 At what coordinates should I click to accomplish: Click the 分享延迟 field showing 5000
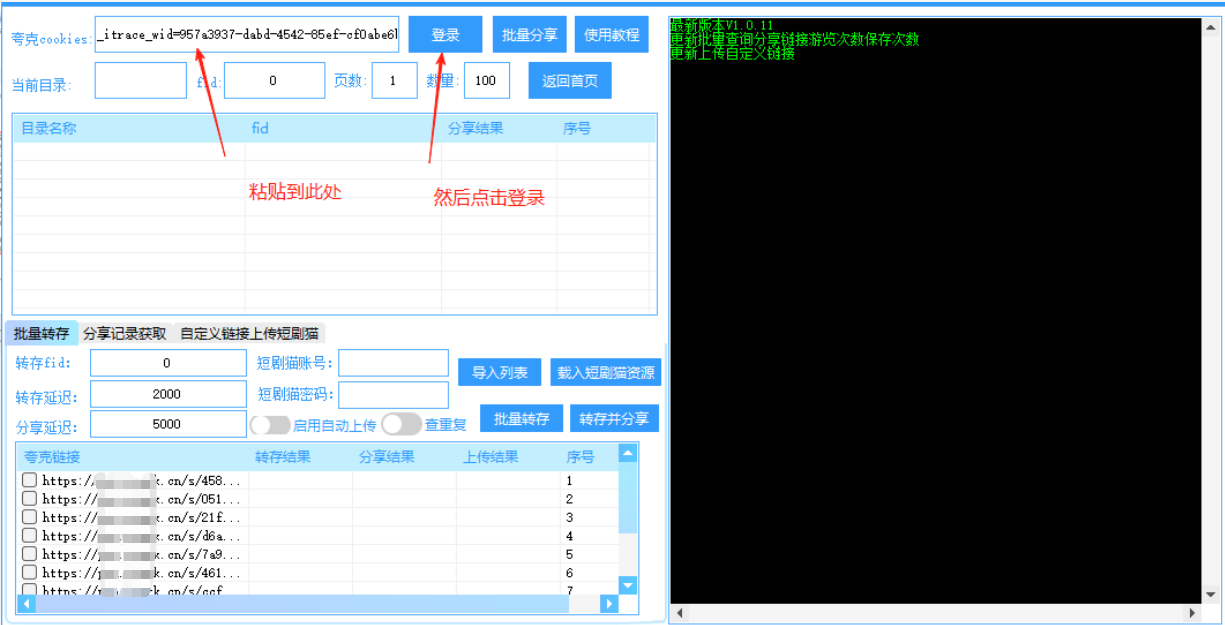[x=168, y=424]
